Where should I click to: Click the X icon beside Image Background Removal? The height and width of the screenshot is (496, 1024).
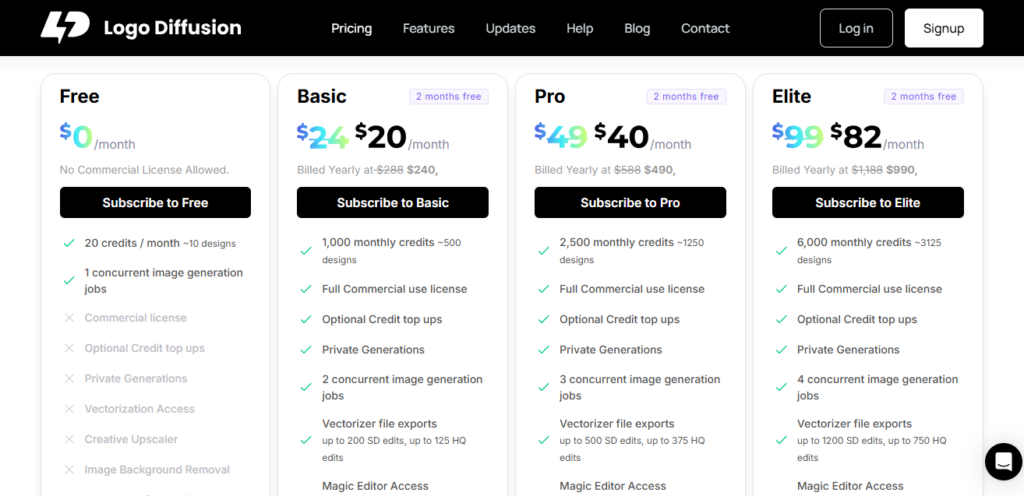69,470
